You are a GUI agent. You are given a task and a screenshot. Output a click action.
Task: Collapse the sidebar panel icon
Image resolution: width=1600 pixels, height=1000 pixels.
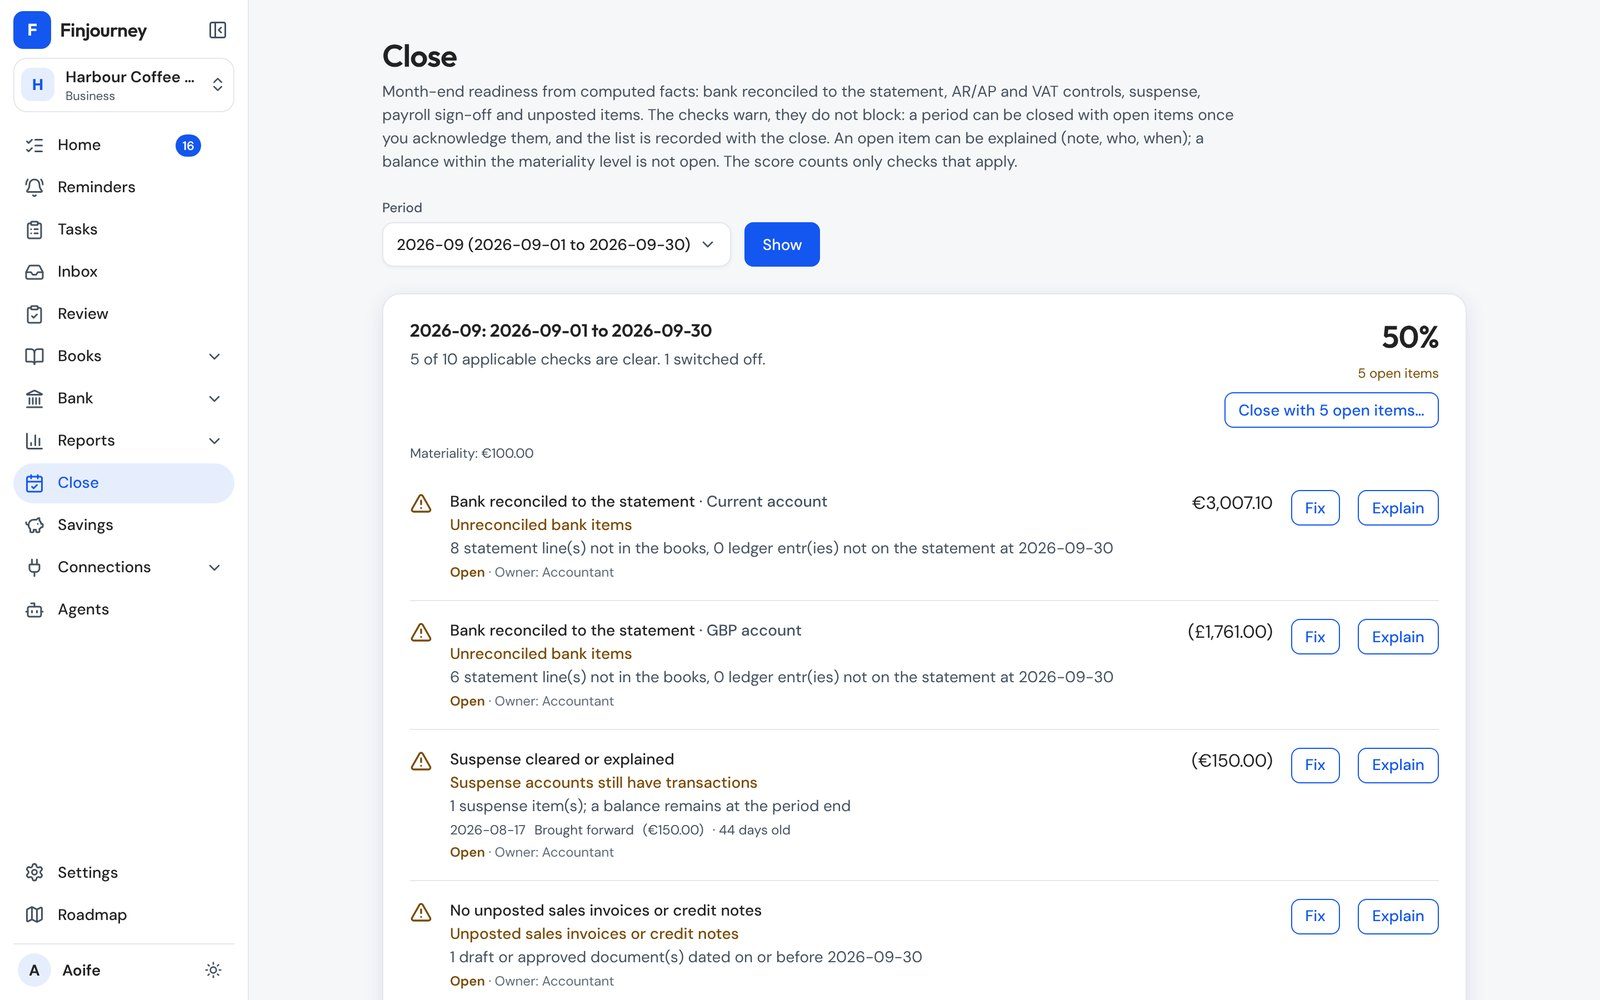coord(217,30)
